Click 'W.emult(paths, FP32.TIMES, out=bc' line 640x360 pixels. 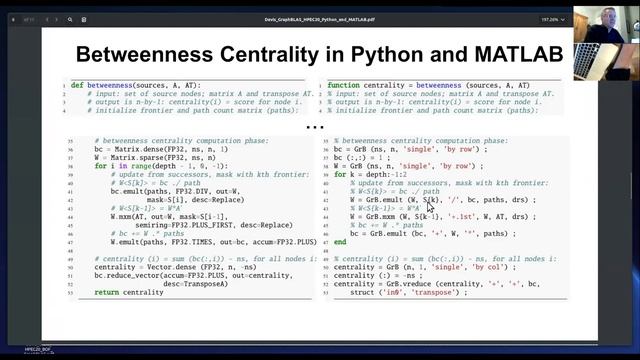pos(213,242)
